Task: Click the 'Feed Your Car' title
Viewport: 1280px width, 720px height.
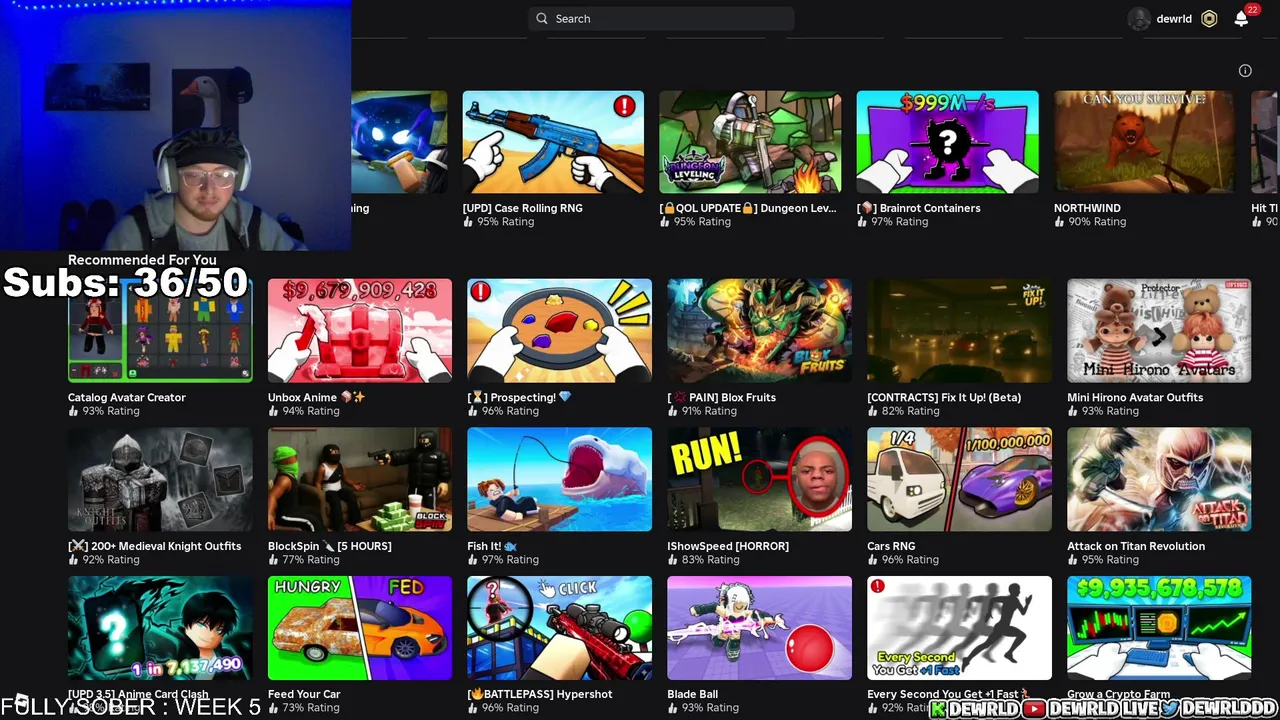Action: coord(304,694)
